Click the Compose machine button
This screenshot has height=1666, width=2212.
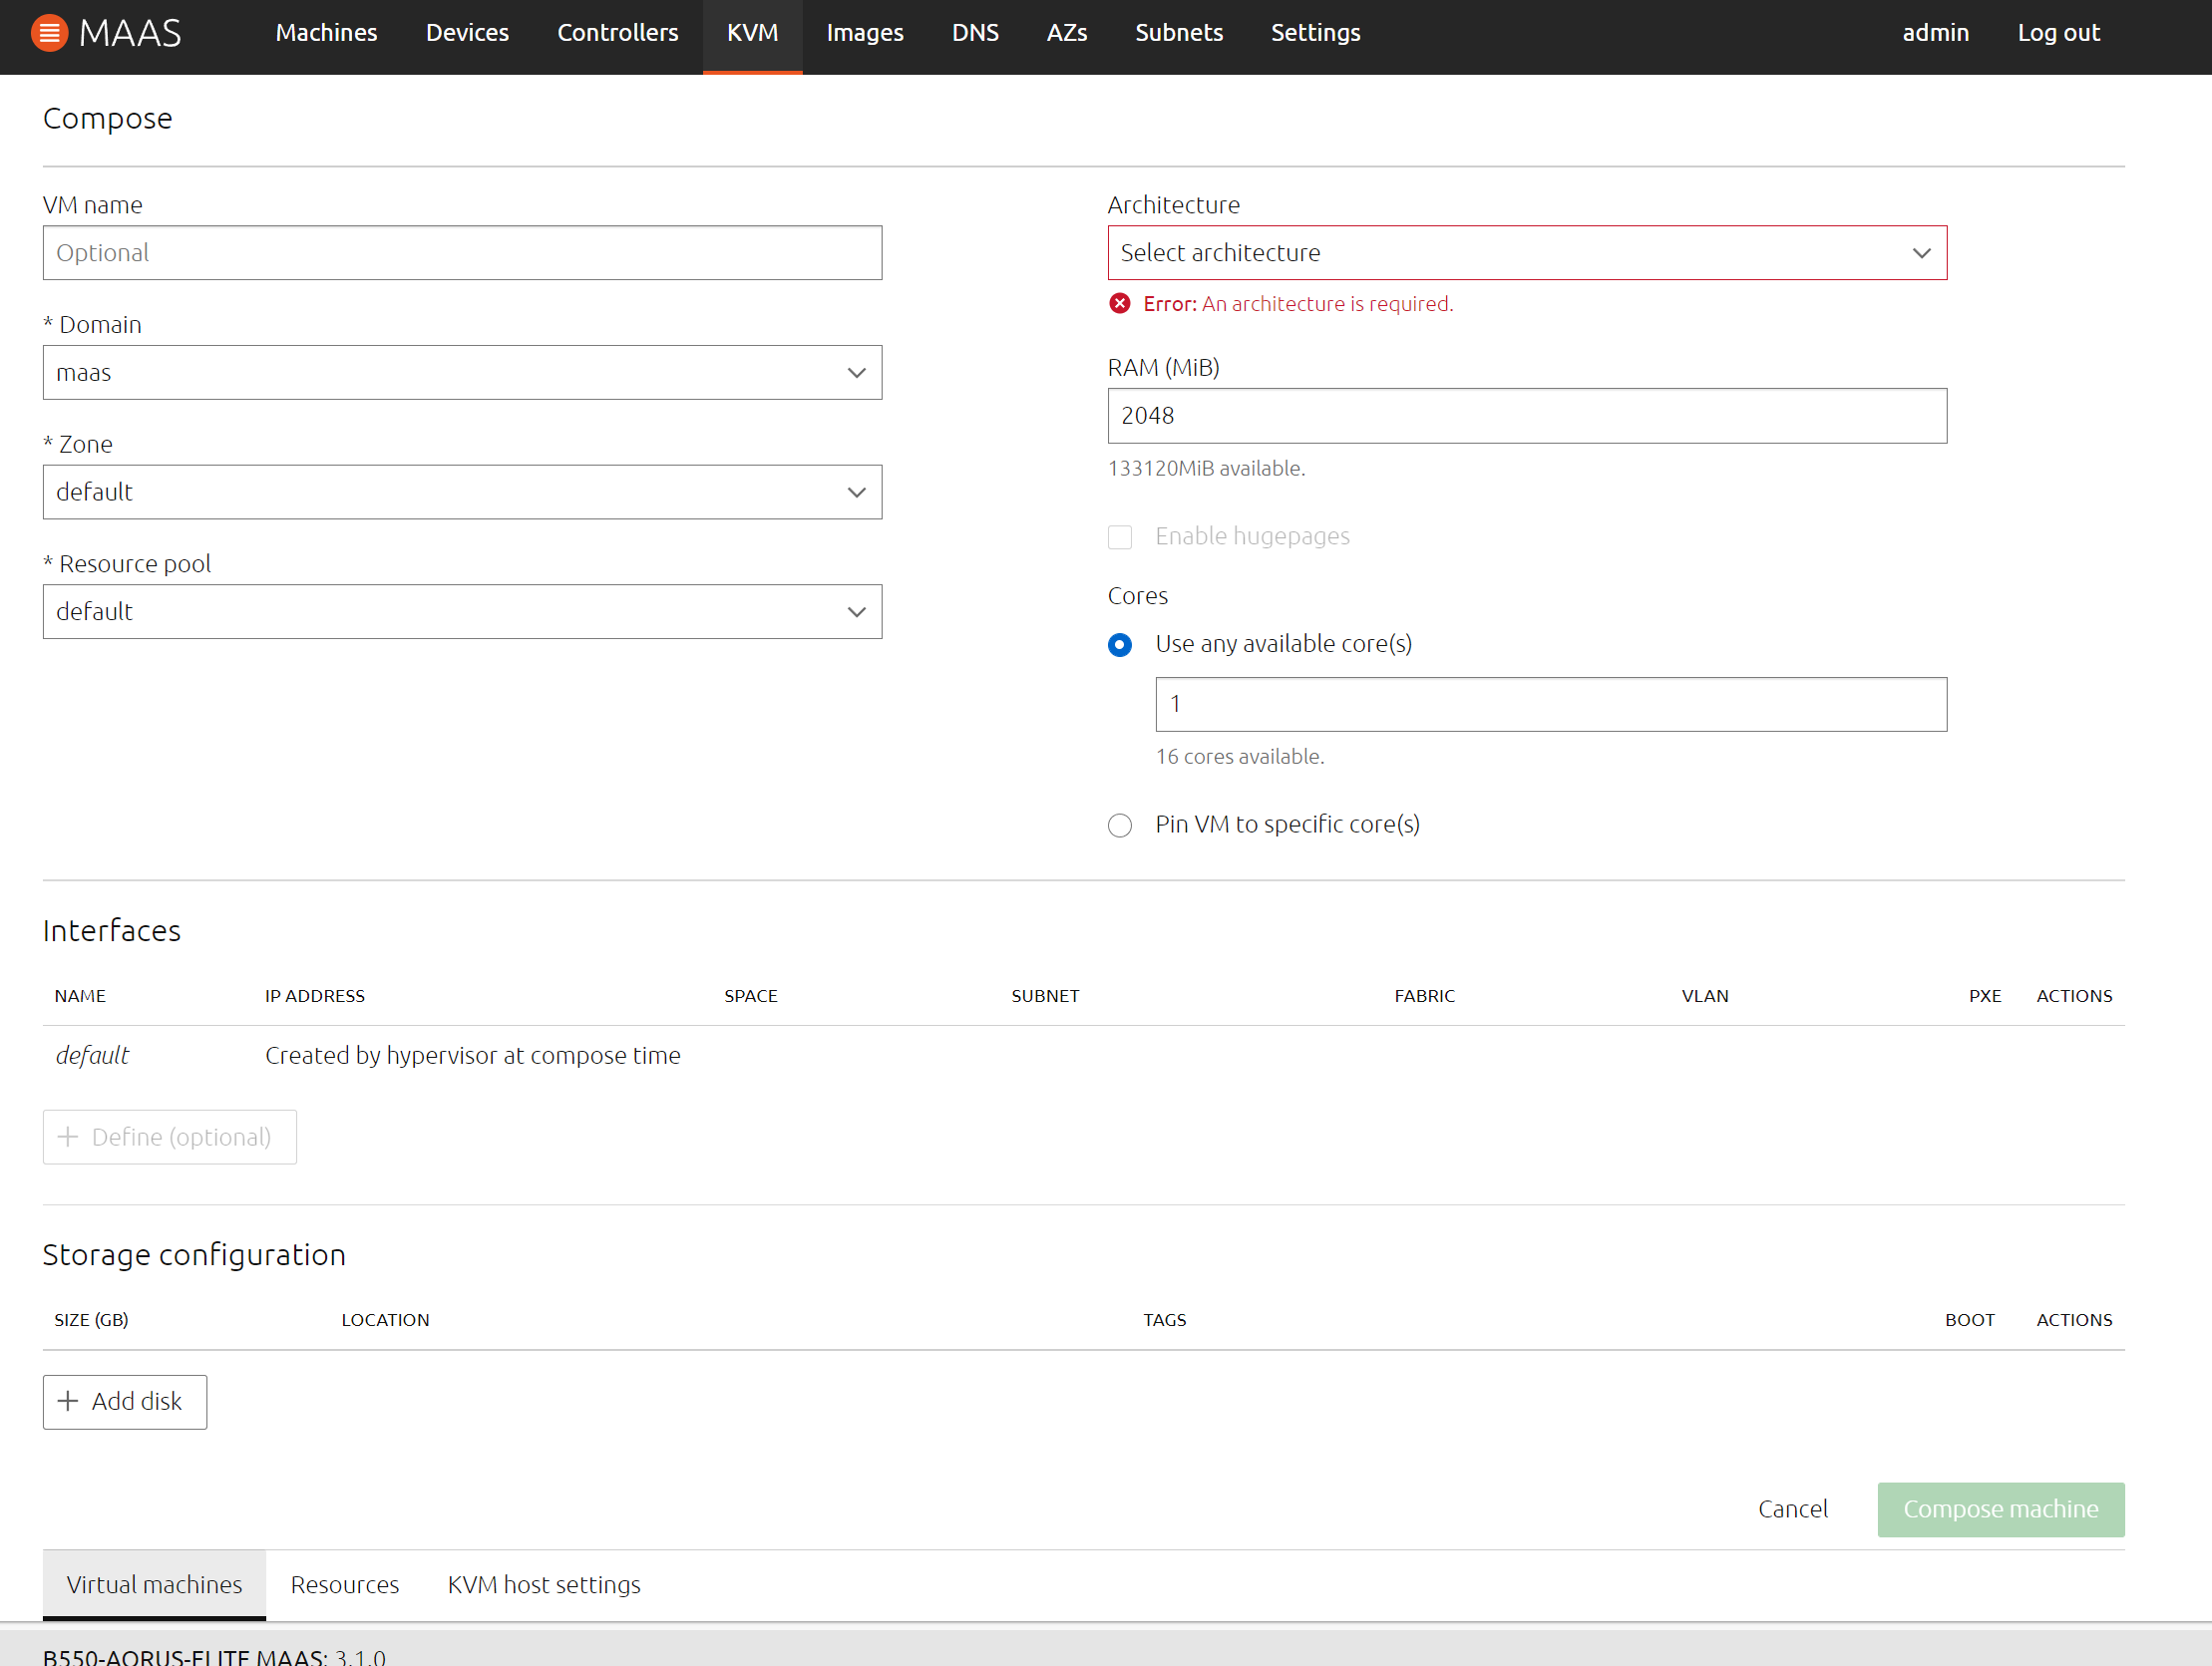pos(2000,1509)
